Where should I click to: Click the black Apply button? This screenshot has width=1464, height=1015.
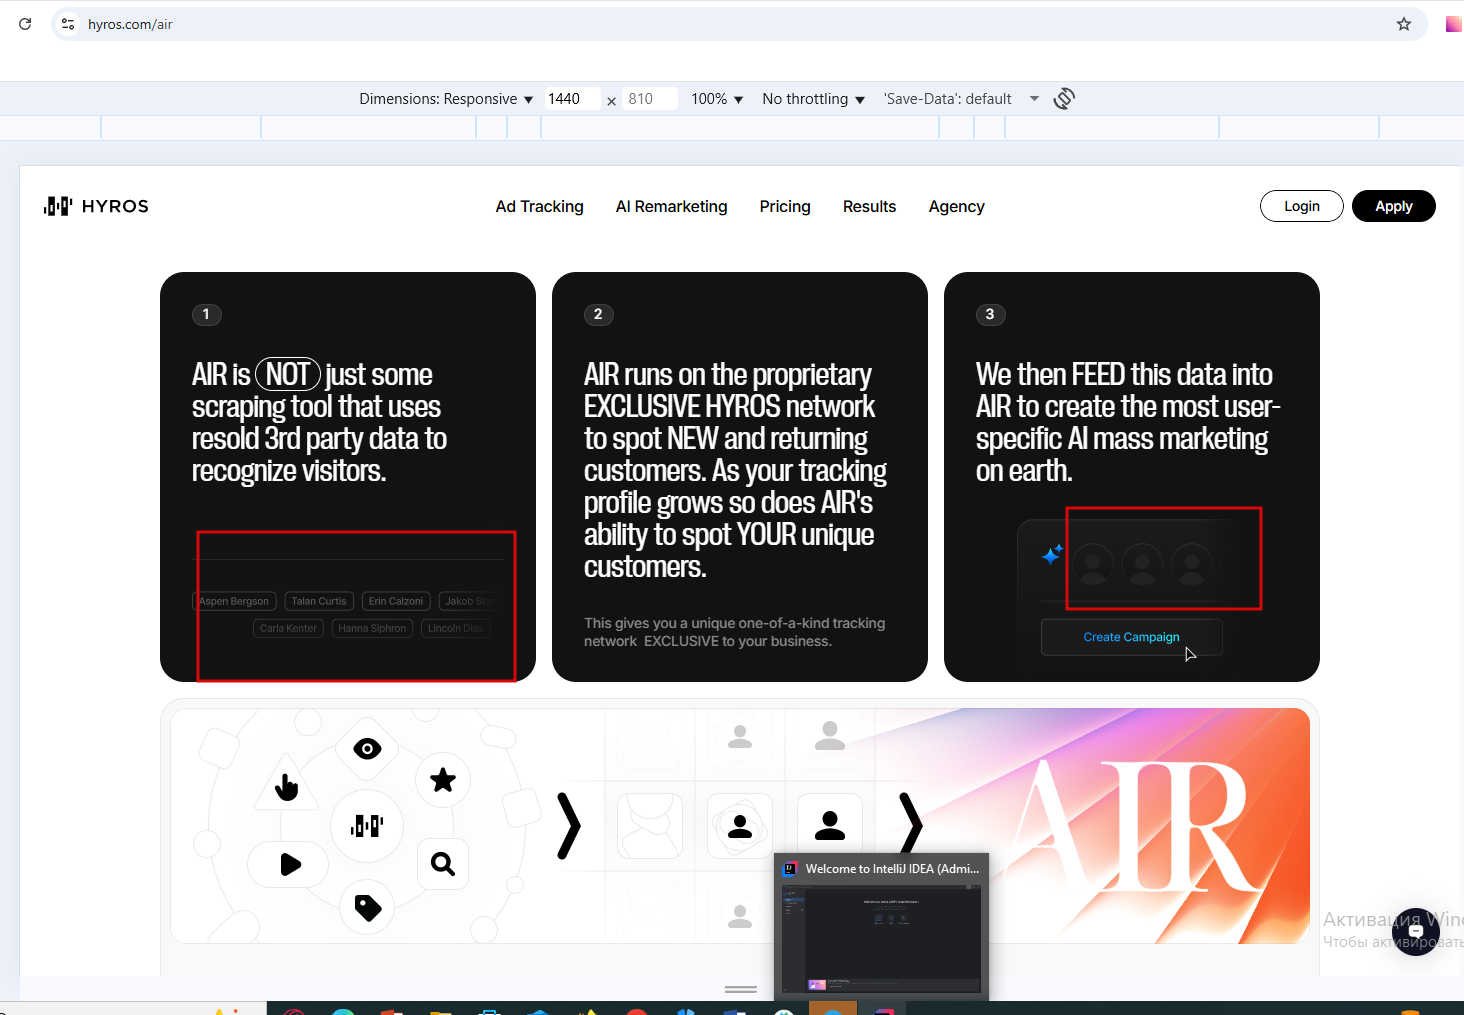click(1394, 206)
